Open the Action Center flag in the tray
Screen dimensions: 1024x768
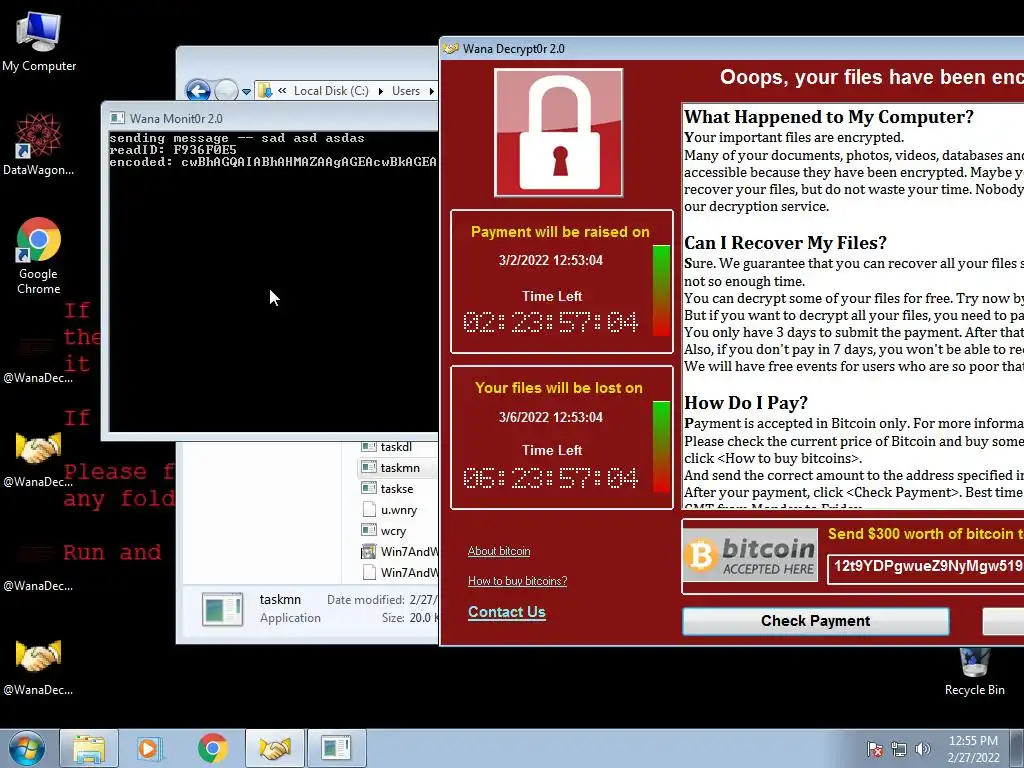(874, 749)
